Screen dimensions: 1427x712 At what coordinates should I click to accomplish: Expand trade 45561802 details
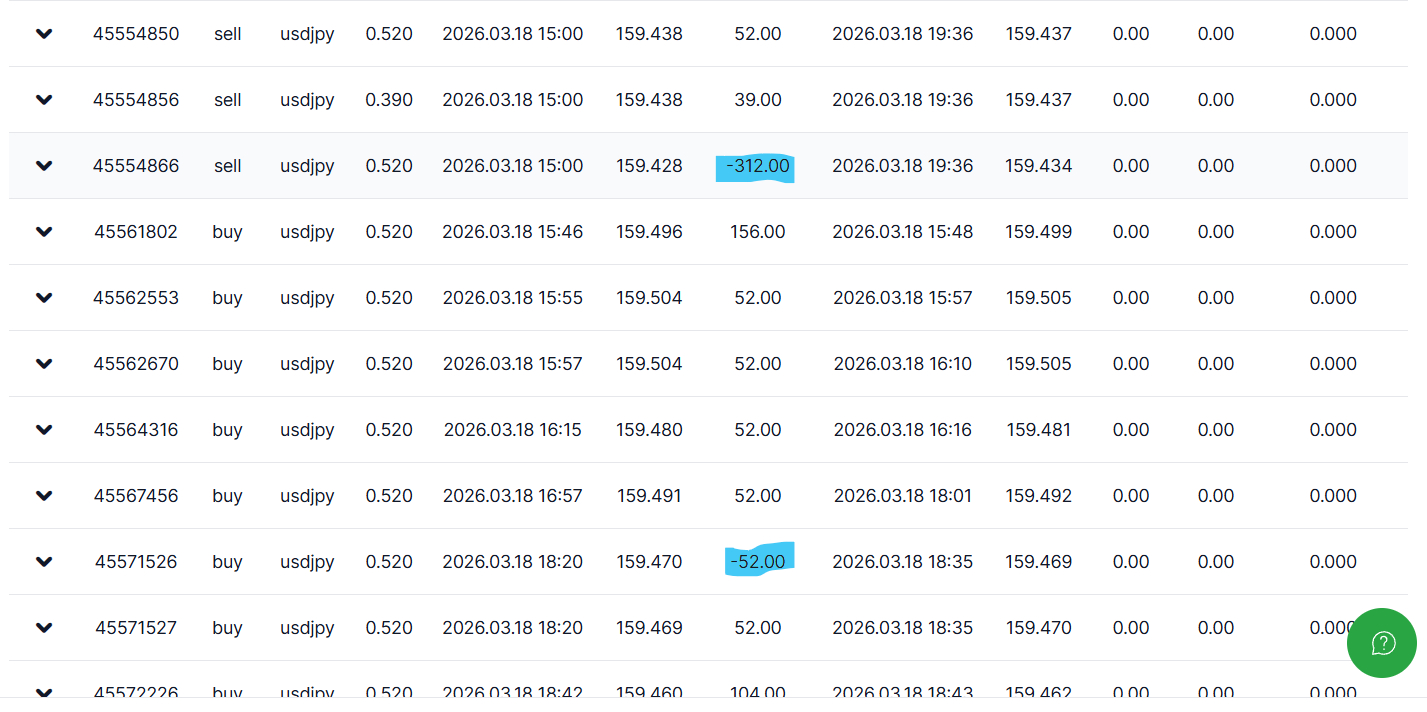44,232
